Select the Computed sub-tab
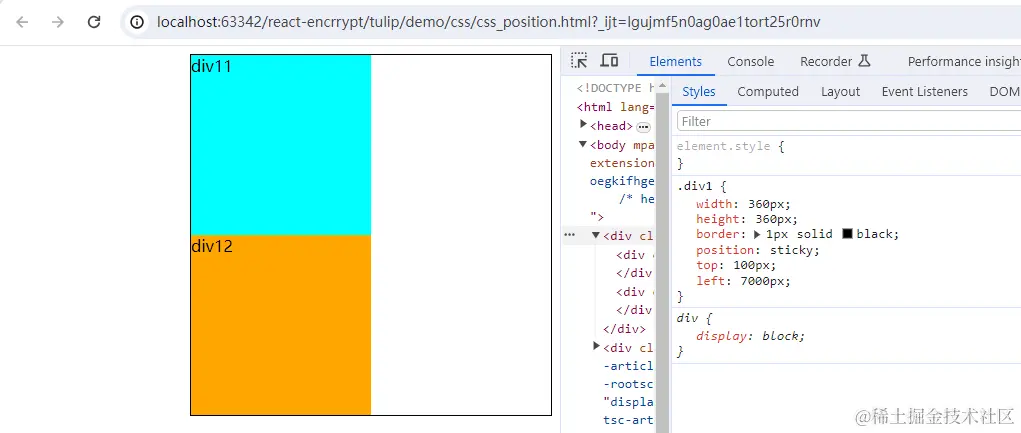Viewport: 1021px width, 433px height. 768,92
